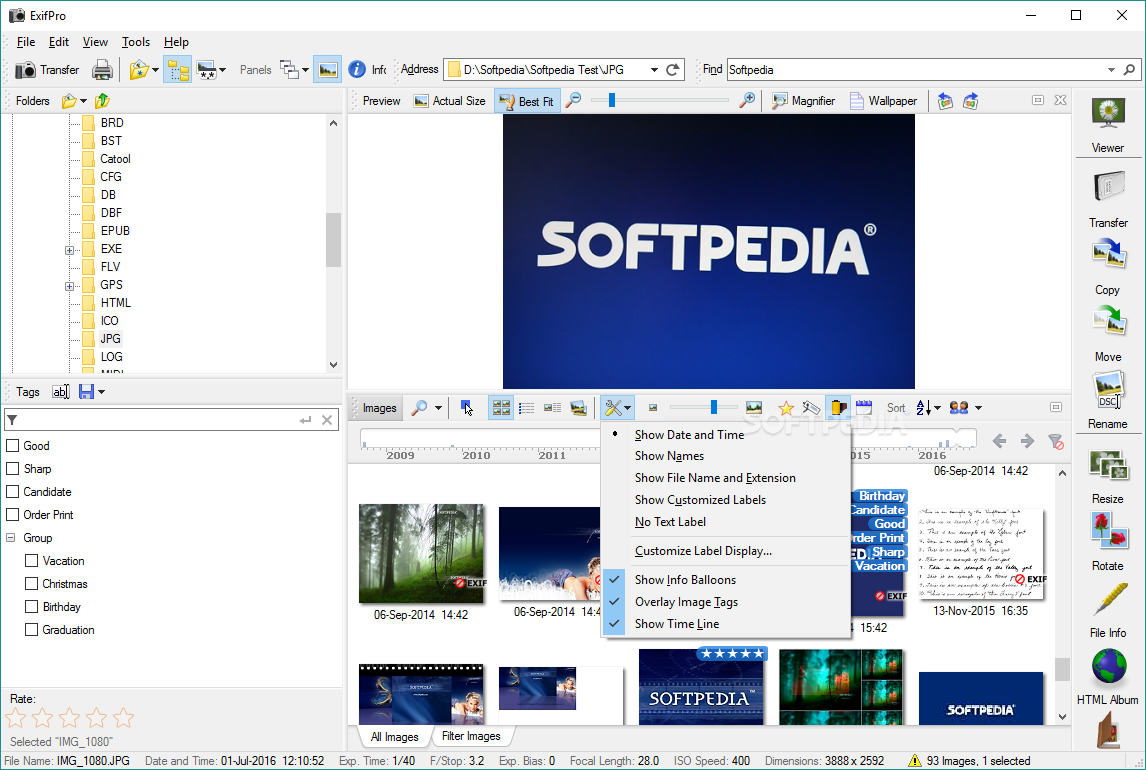Go up one folder level
Image resolution: width=1146 pixels, height=770 pixels.
102,101
